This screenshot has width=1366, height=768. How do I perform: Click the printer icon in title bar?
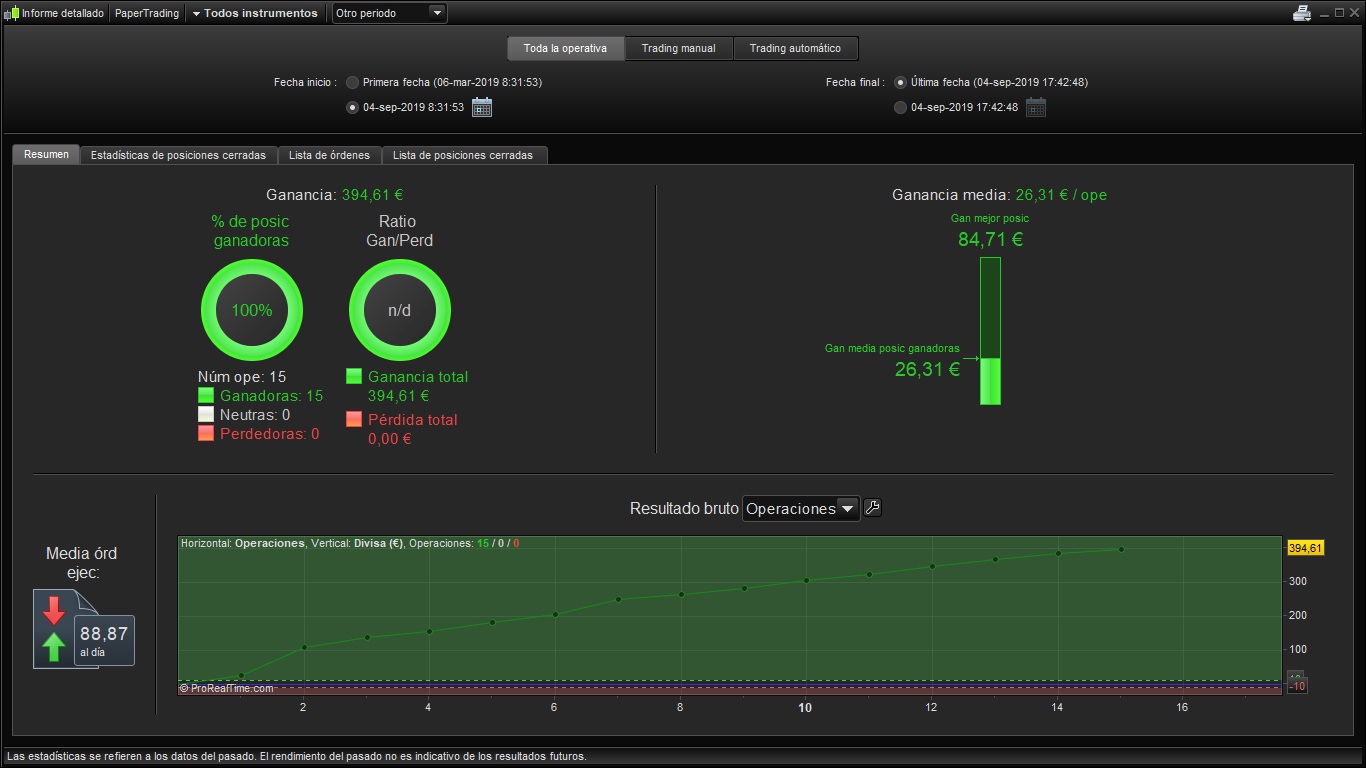point(1301,13)
